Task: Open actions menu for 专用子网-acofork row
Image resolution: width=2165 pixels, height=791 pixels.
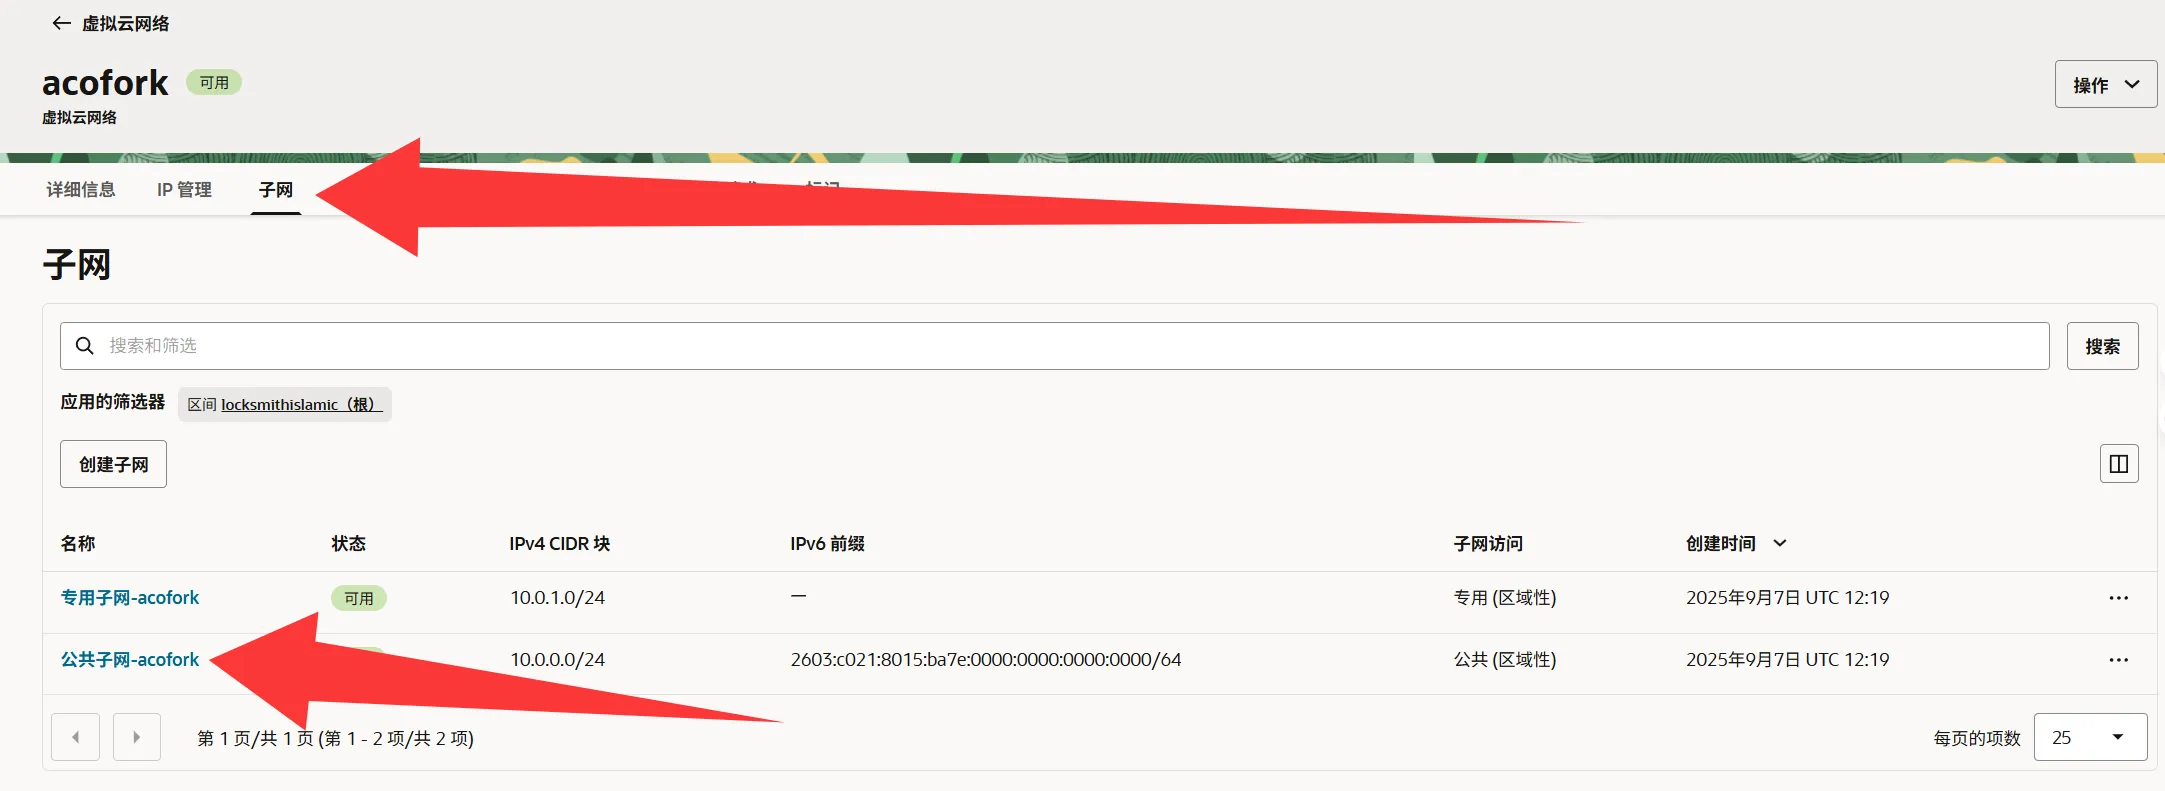Action: [2118, 598]
